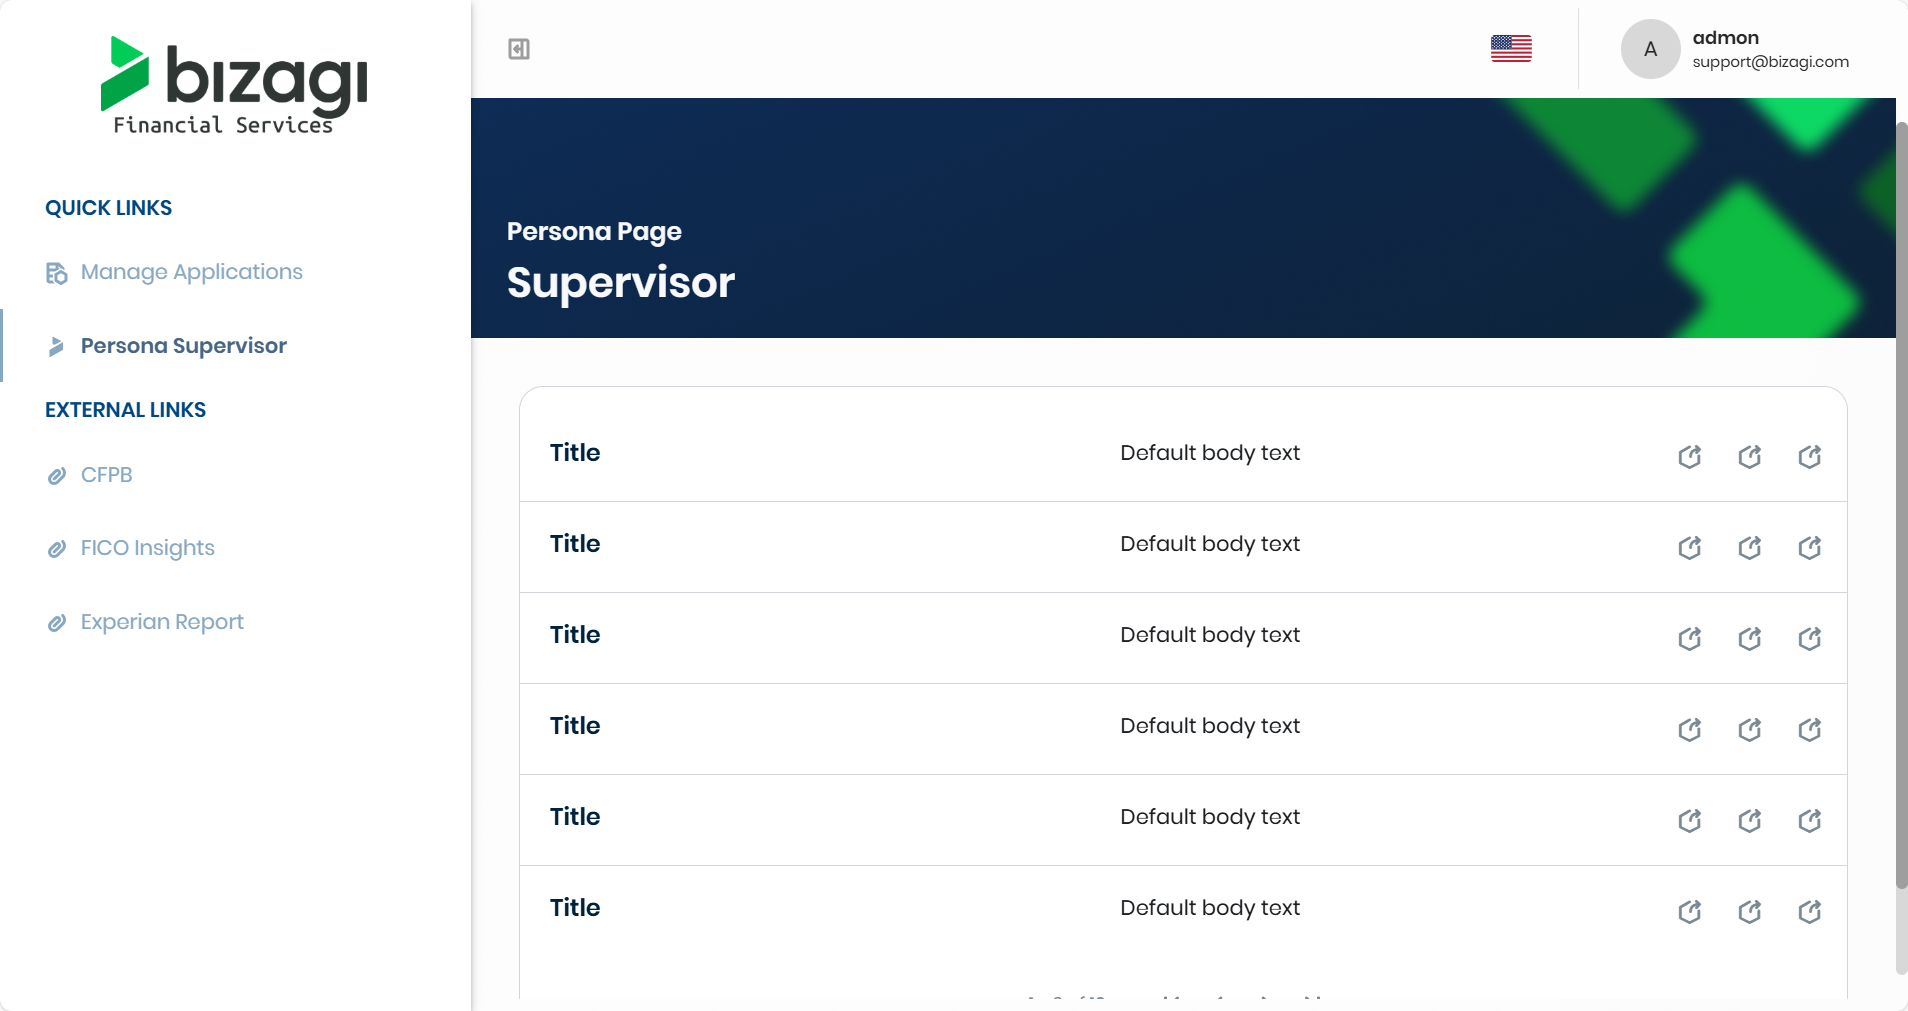Screen dimensions: 1908x1011
Task: Select the Manage Applications sidebar icon
Action: tap(55, 273)
